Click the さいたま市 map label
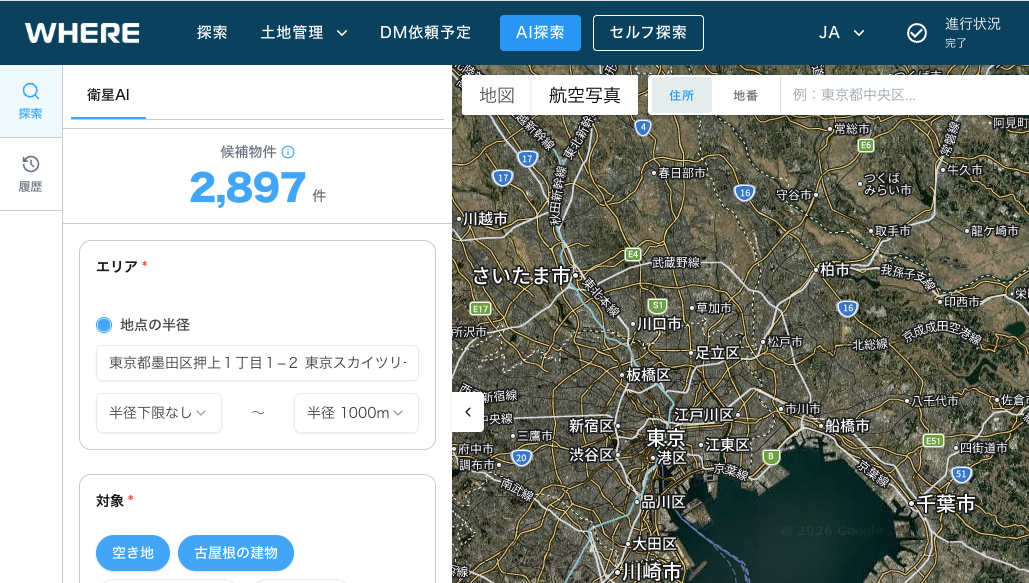Viewport: 1029px width, 583px height. (x=522, y=276)
